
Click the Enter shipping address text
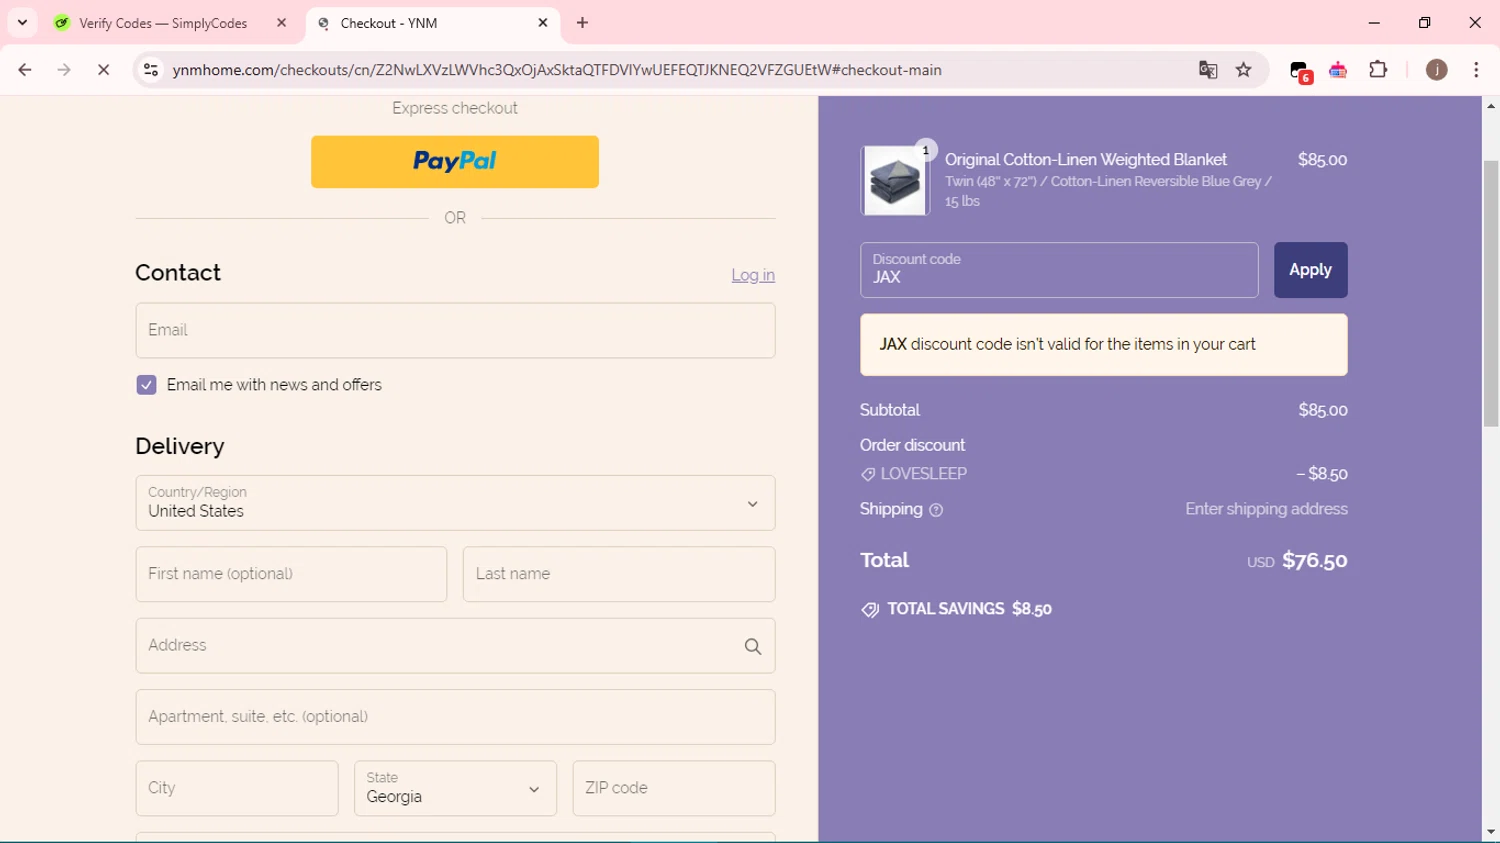pos(1266,509)
